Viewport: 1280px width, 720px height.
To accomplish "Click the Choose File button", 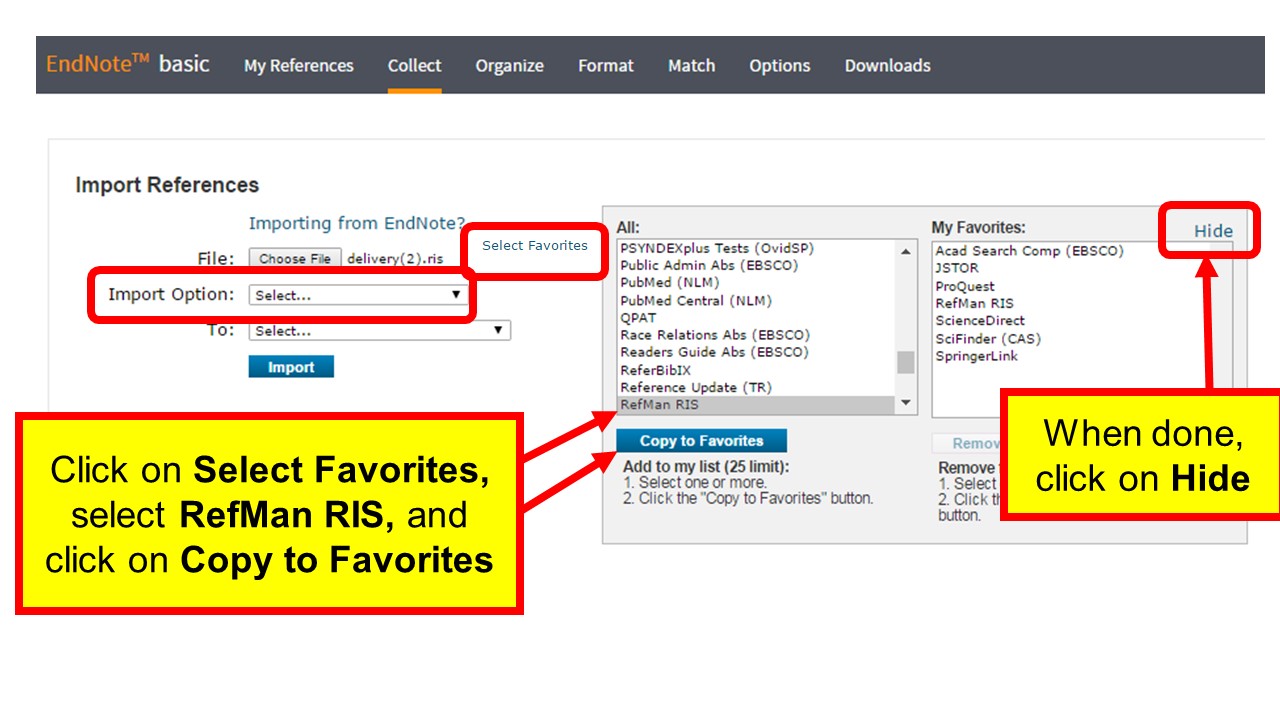I will pyautogui.click(x=295, y=258).
